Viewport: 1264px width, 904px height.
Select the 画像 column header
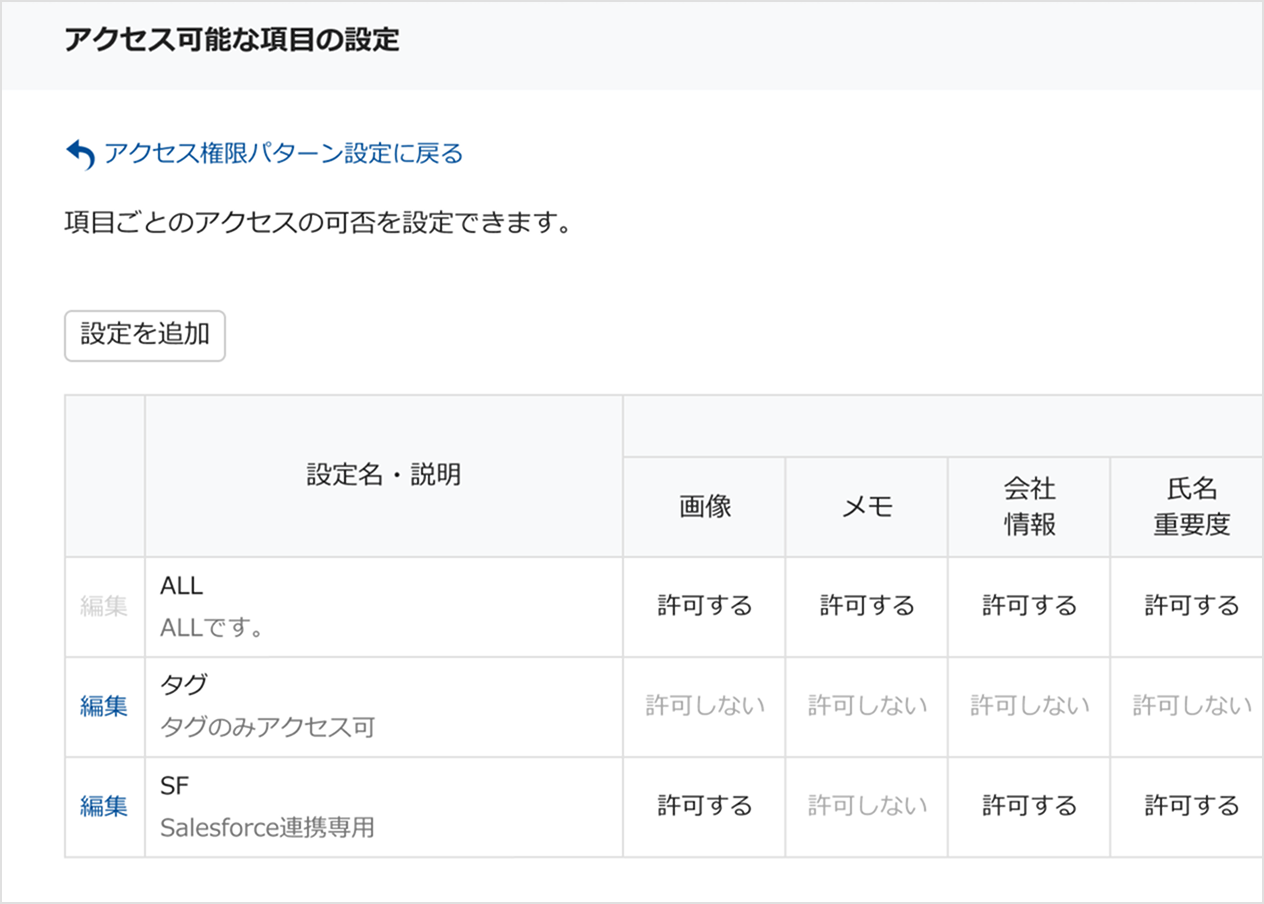coord(705,507)
